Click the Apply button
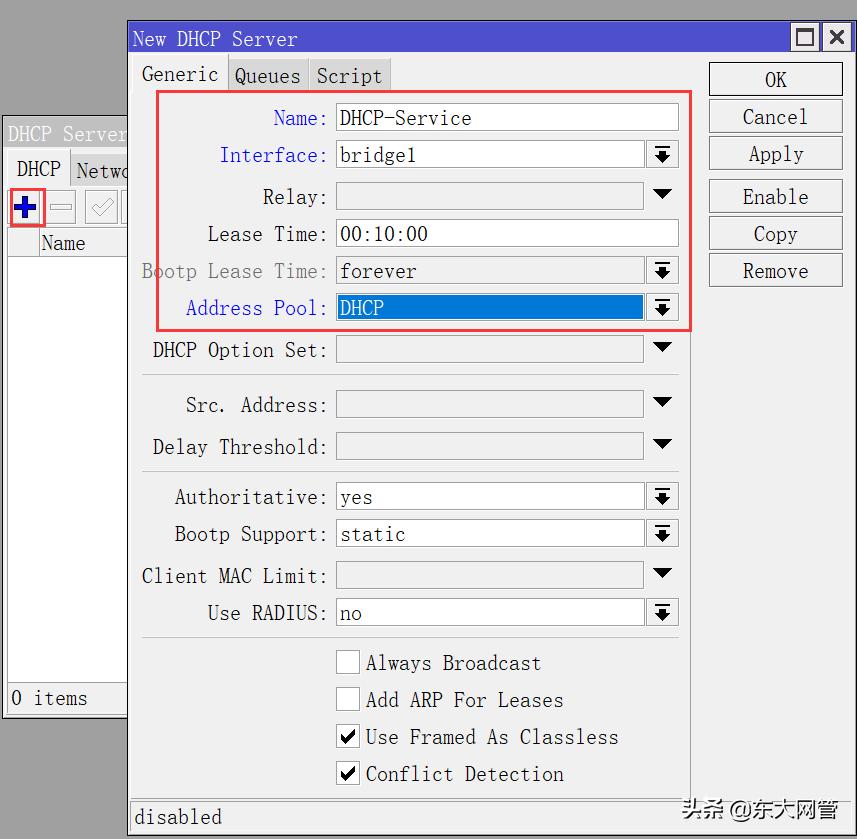This screenshot has width=857, height=839. (x=775, y=154)
